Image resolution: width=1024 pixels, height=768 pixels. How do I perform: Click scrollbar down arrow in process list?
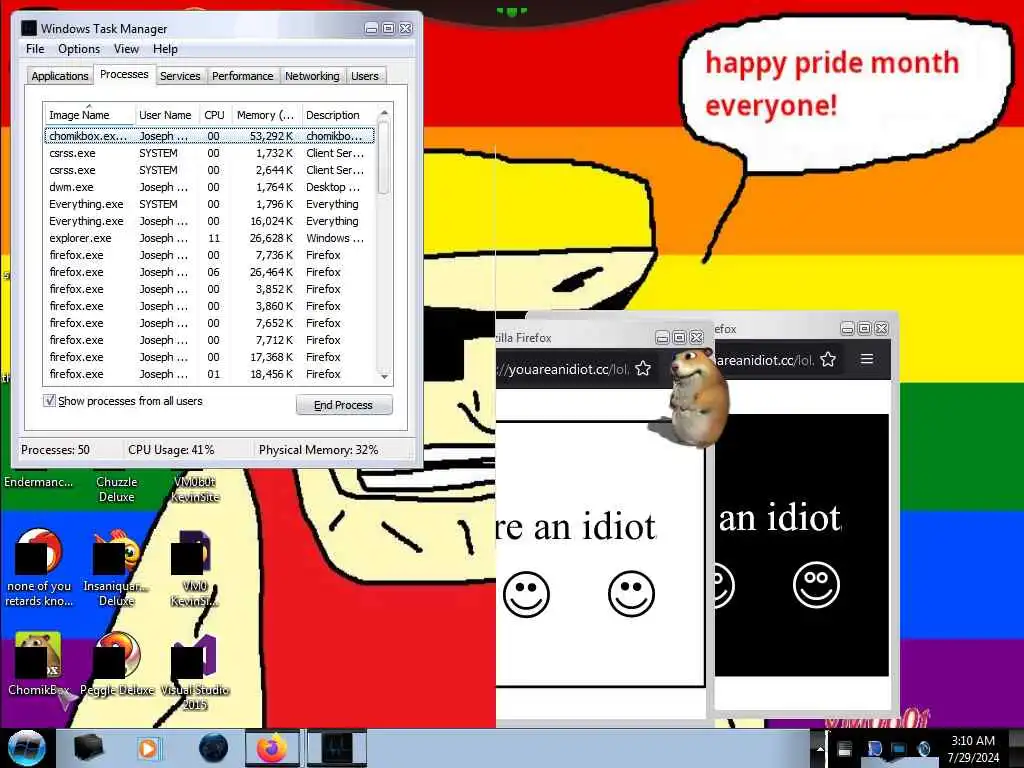pos(384,376)
